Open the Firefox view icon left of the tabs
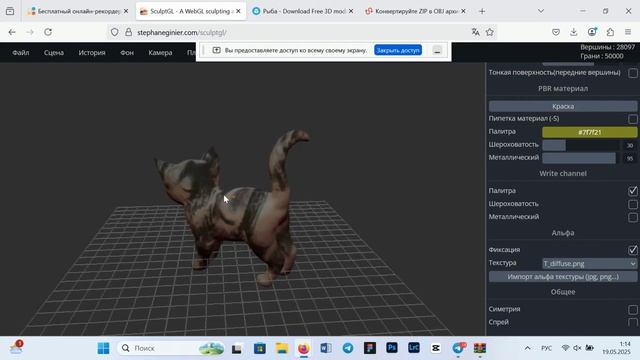The width and height of the screenshot is (640, 360). click(10, 11)
